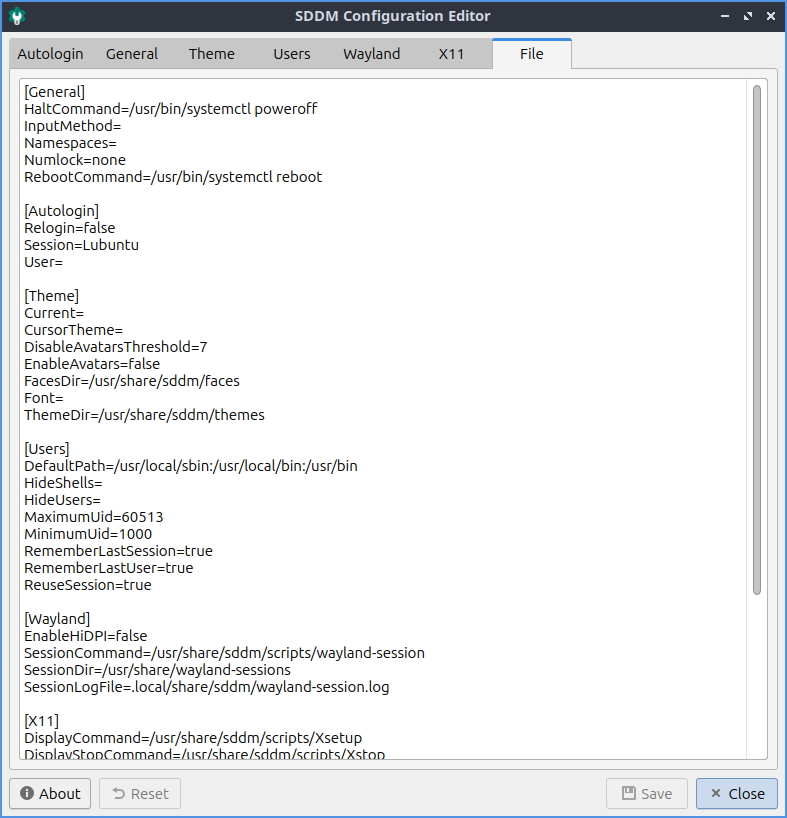Click the MaximumUid=60513 line in the editor
Screen dimensions: 787x818
click(94, 517)
